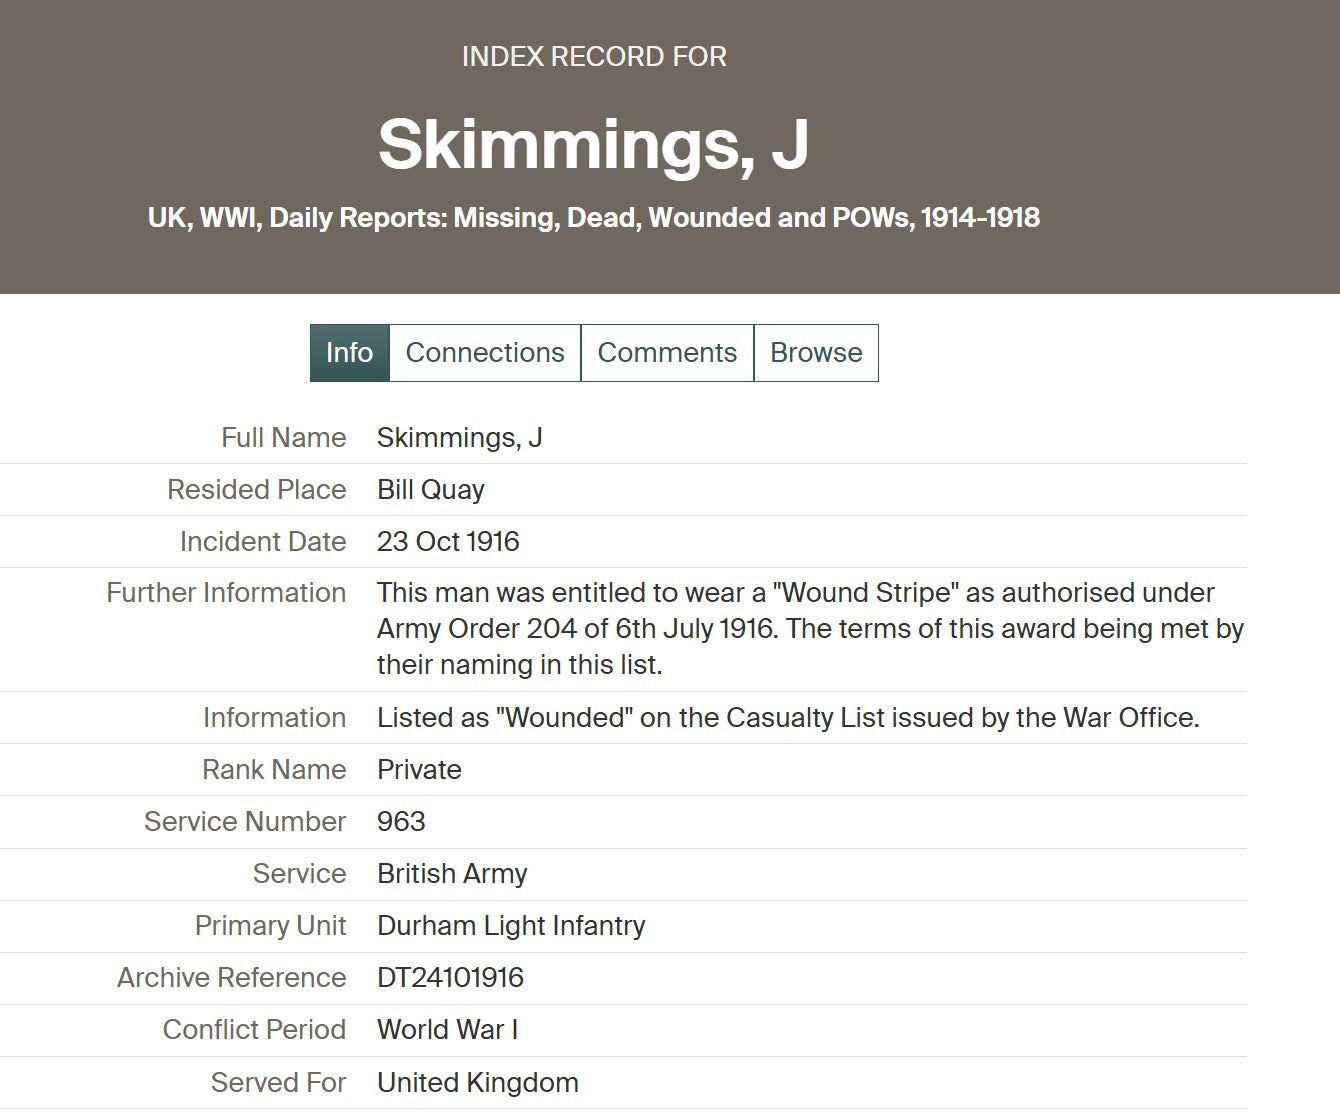
Task: Click the Archive Reference 'DT24101916'
Action: [x=450, y=978]
